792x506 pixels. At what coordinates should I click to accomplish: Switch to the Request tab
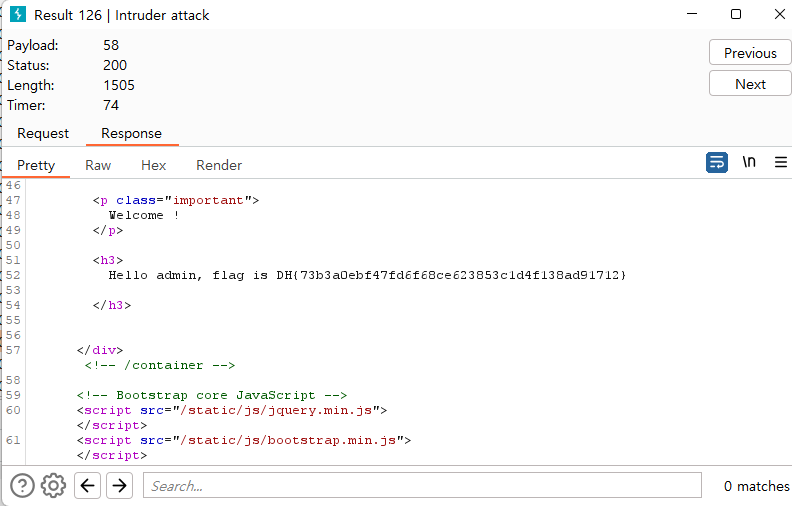43,133
